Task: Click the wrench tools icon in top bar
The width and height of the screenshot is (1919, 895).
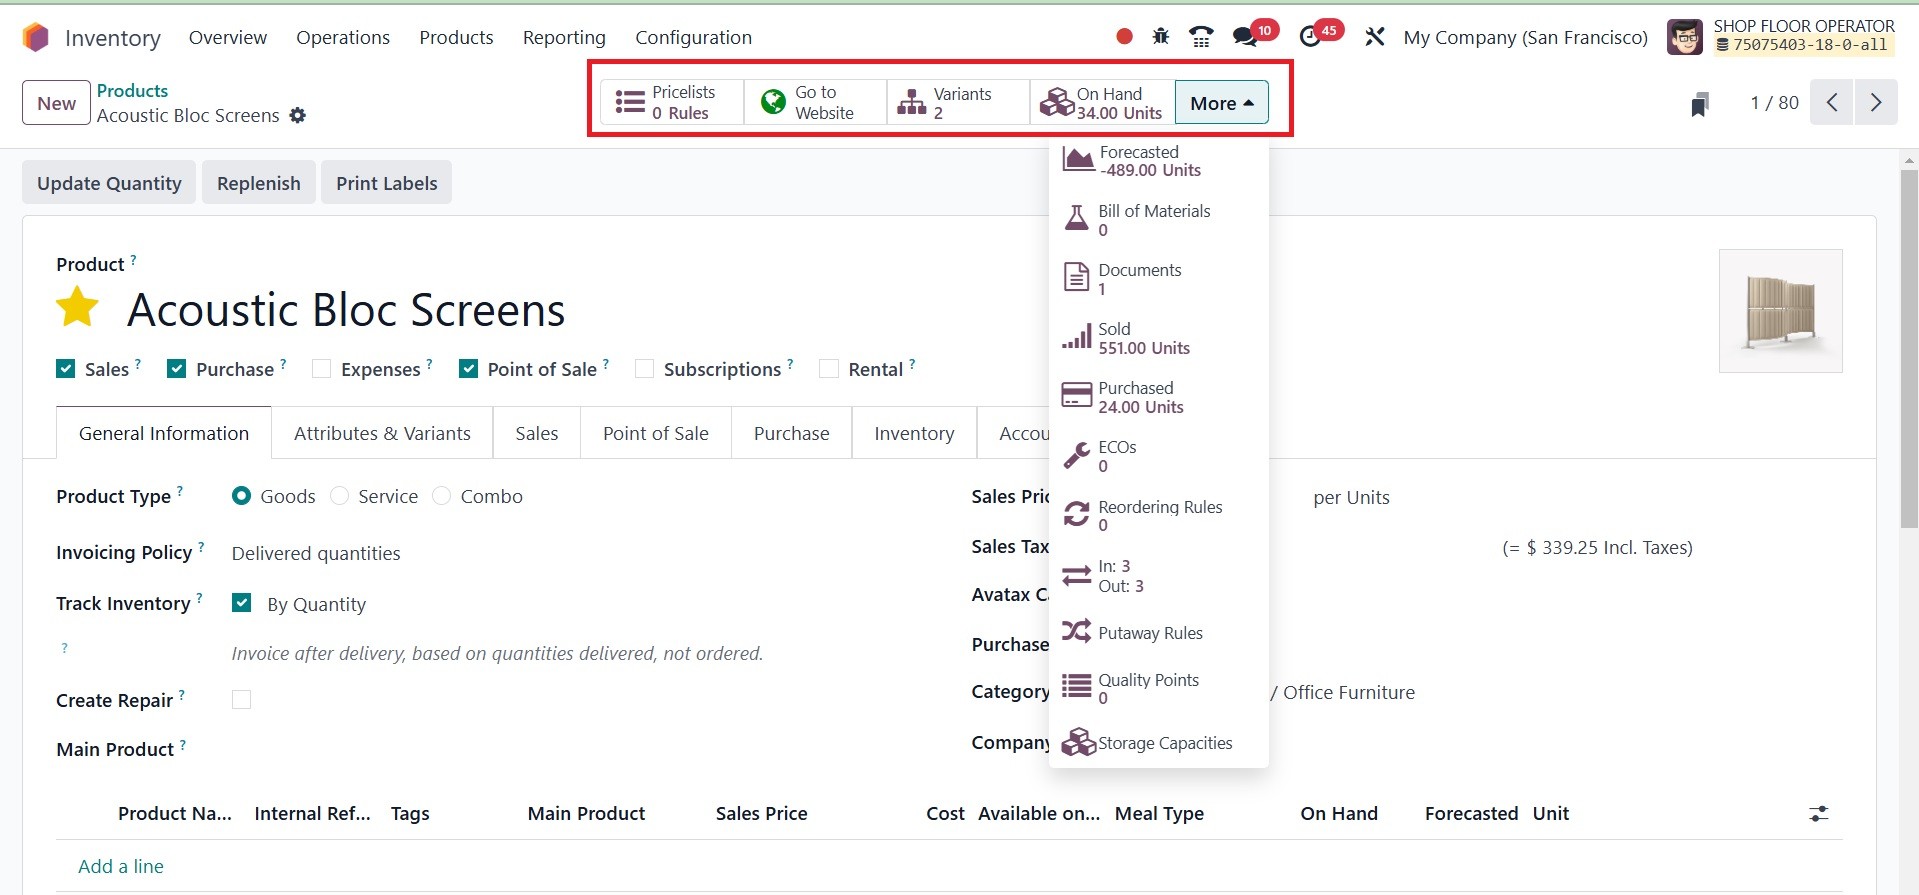Action: coord(1375,37)
